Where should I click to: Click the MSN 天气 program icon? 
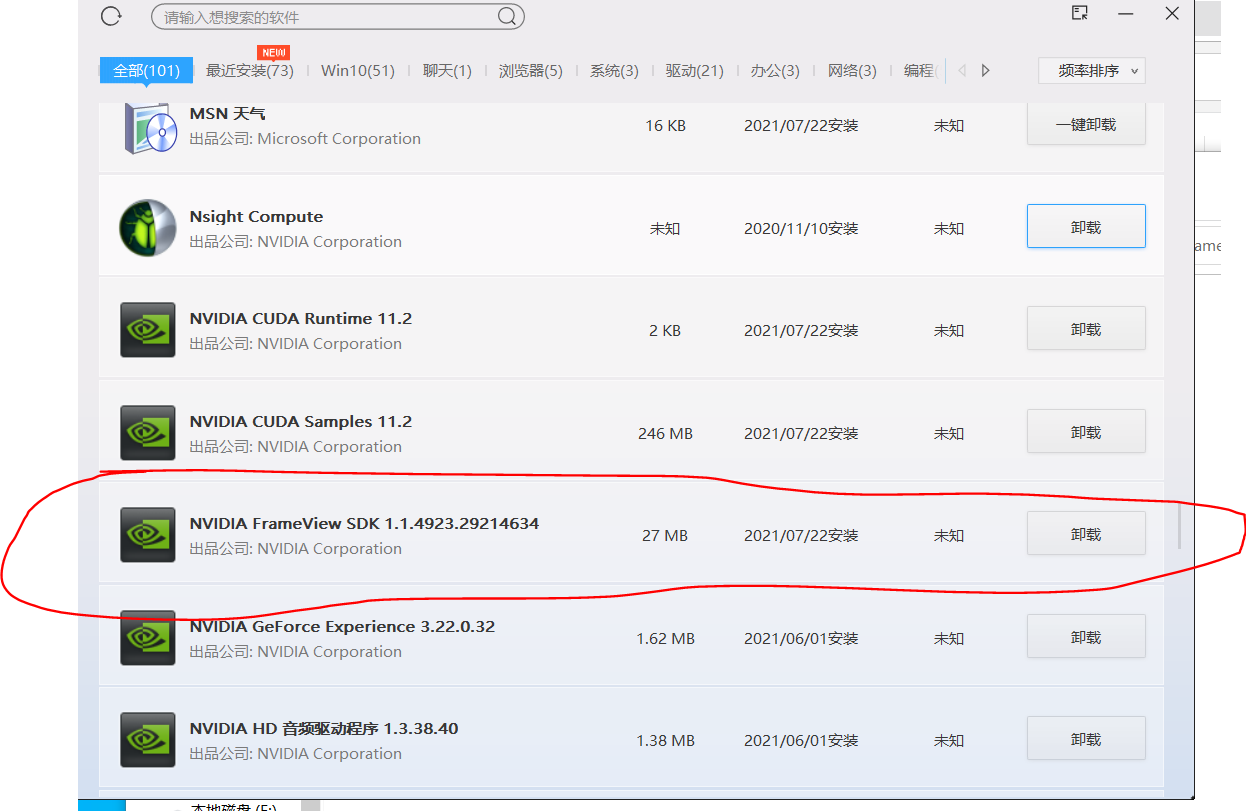149,127
